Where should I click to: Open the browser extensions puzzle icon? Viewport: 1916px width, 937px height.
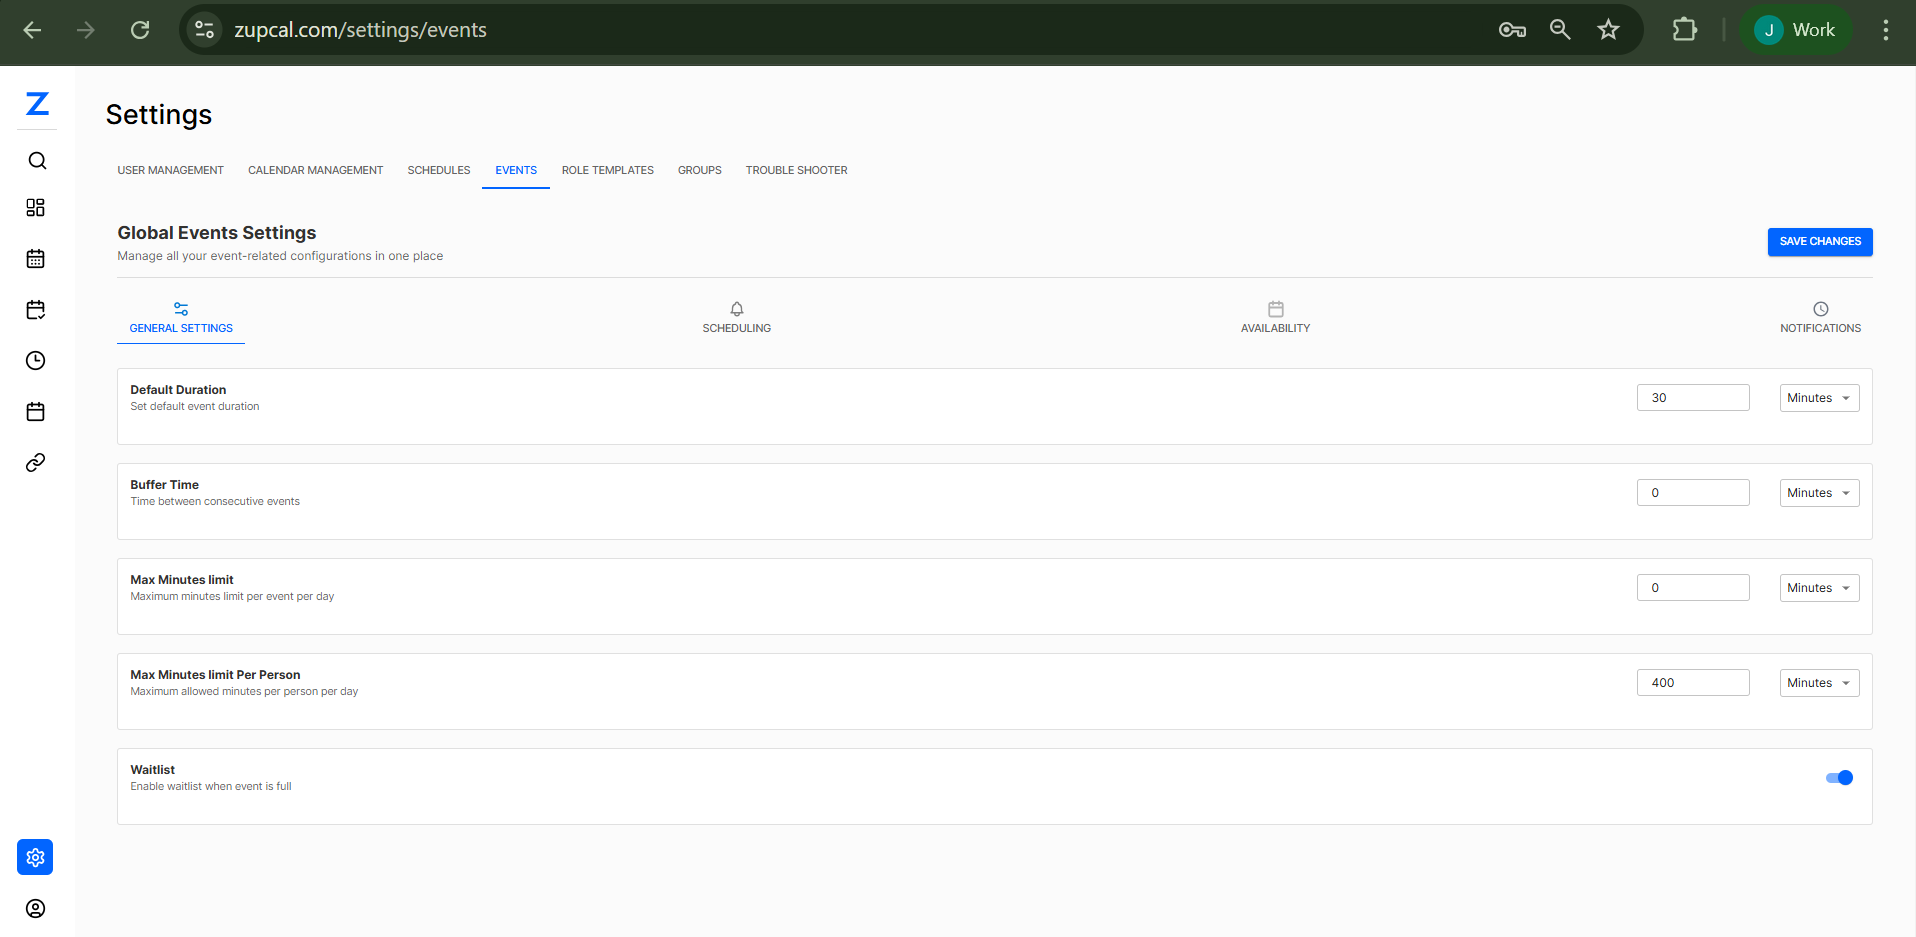click(x=1685, y=30)
